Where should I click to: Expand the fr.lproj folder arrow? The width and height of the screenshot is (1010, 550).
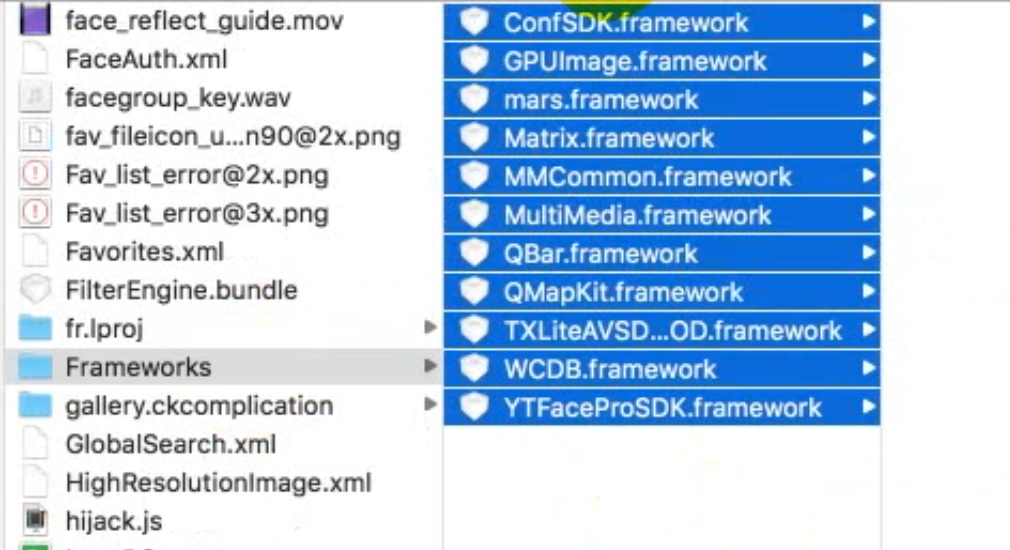tap(430, 327)
